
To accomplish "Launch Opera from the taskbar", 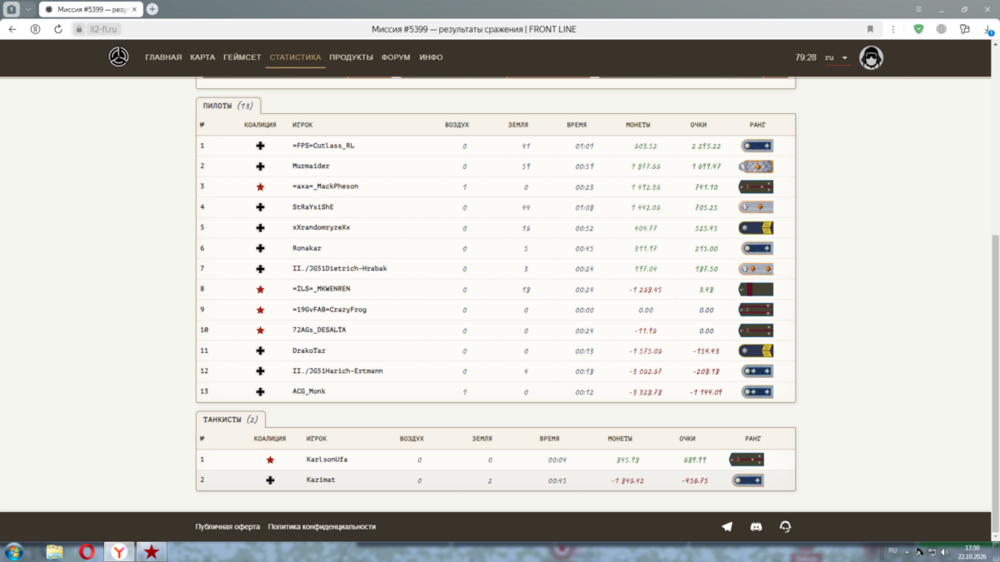I will click(87, 552).
